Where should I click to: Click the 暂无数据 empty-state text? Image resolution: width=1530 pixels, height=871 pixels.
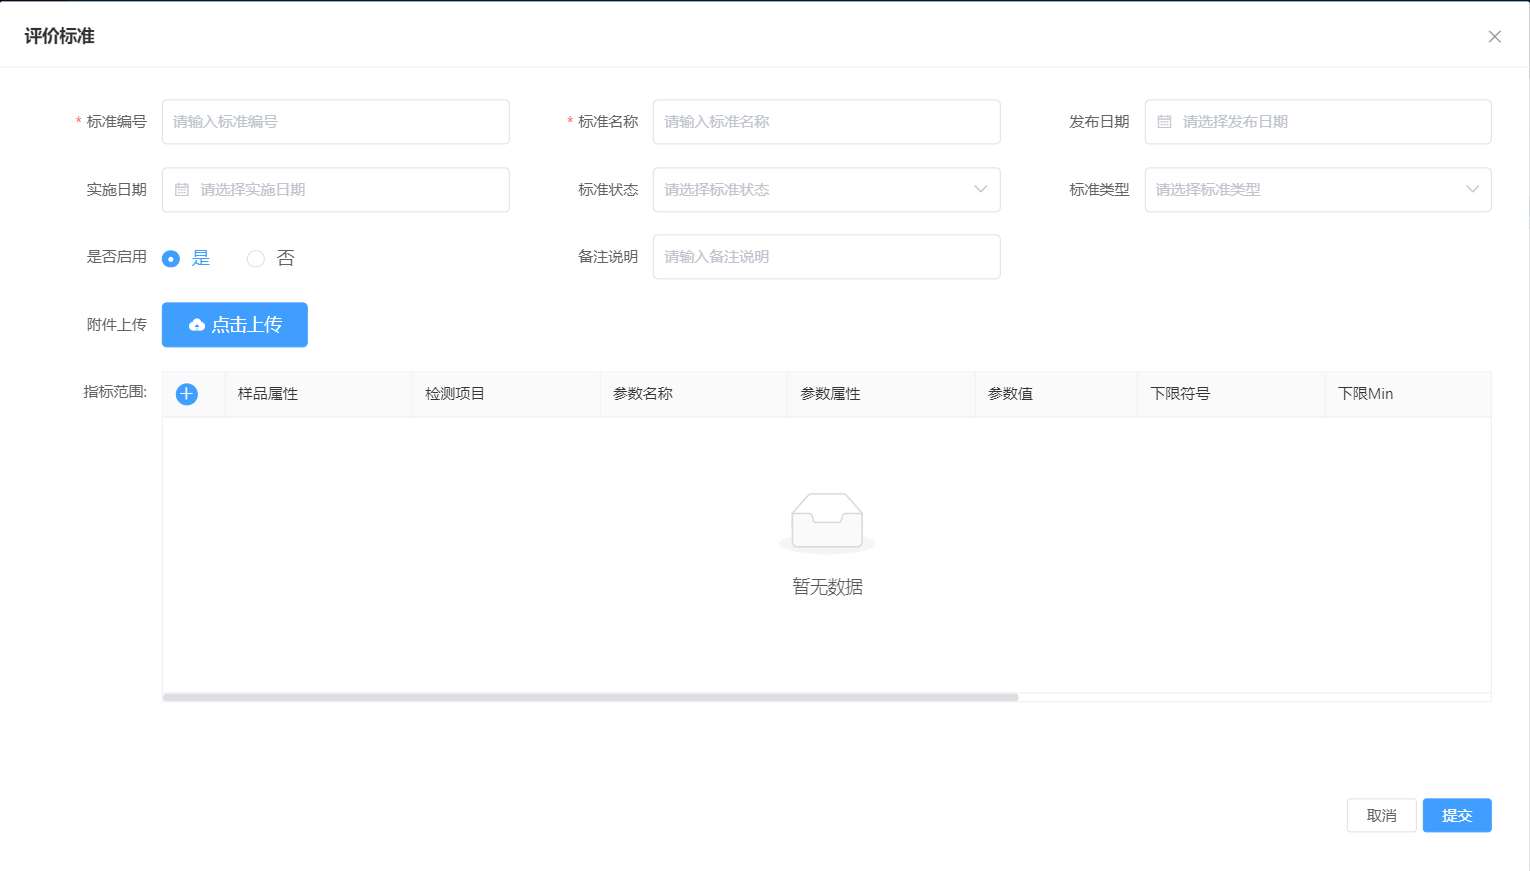827,587
